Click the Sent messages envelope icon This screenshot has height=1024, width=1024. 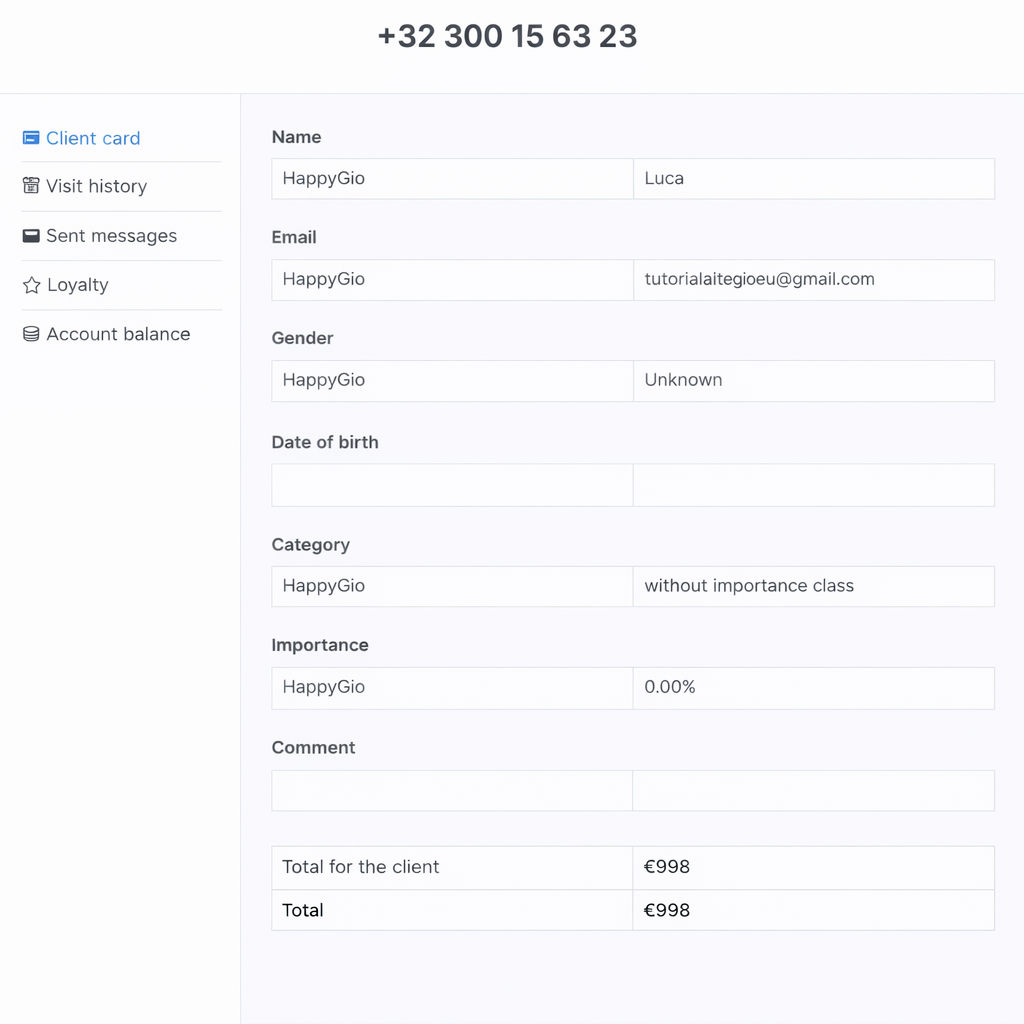pyautogui.click(x=31, y=236)
